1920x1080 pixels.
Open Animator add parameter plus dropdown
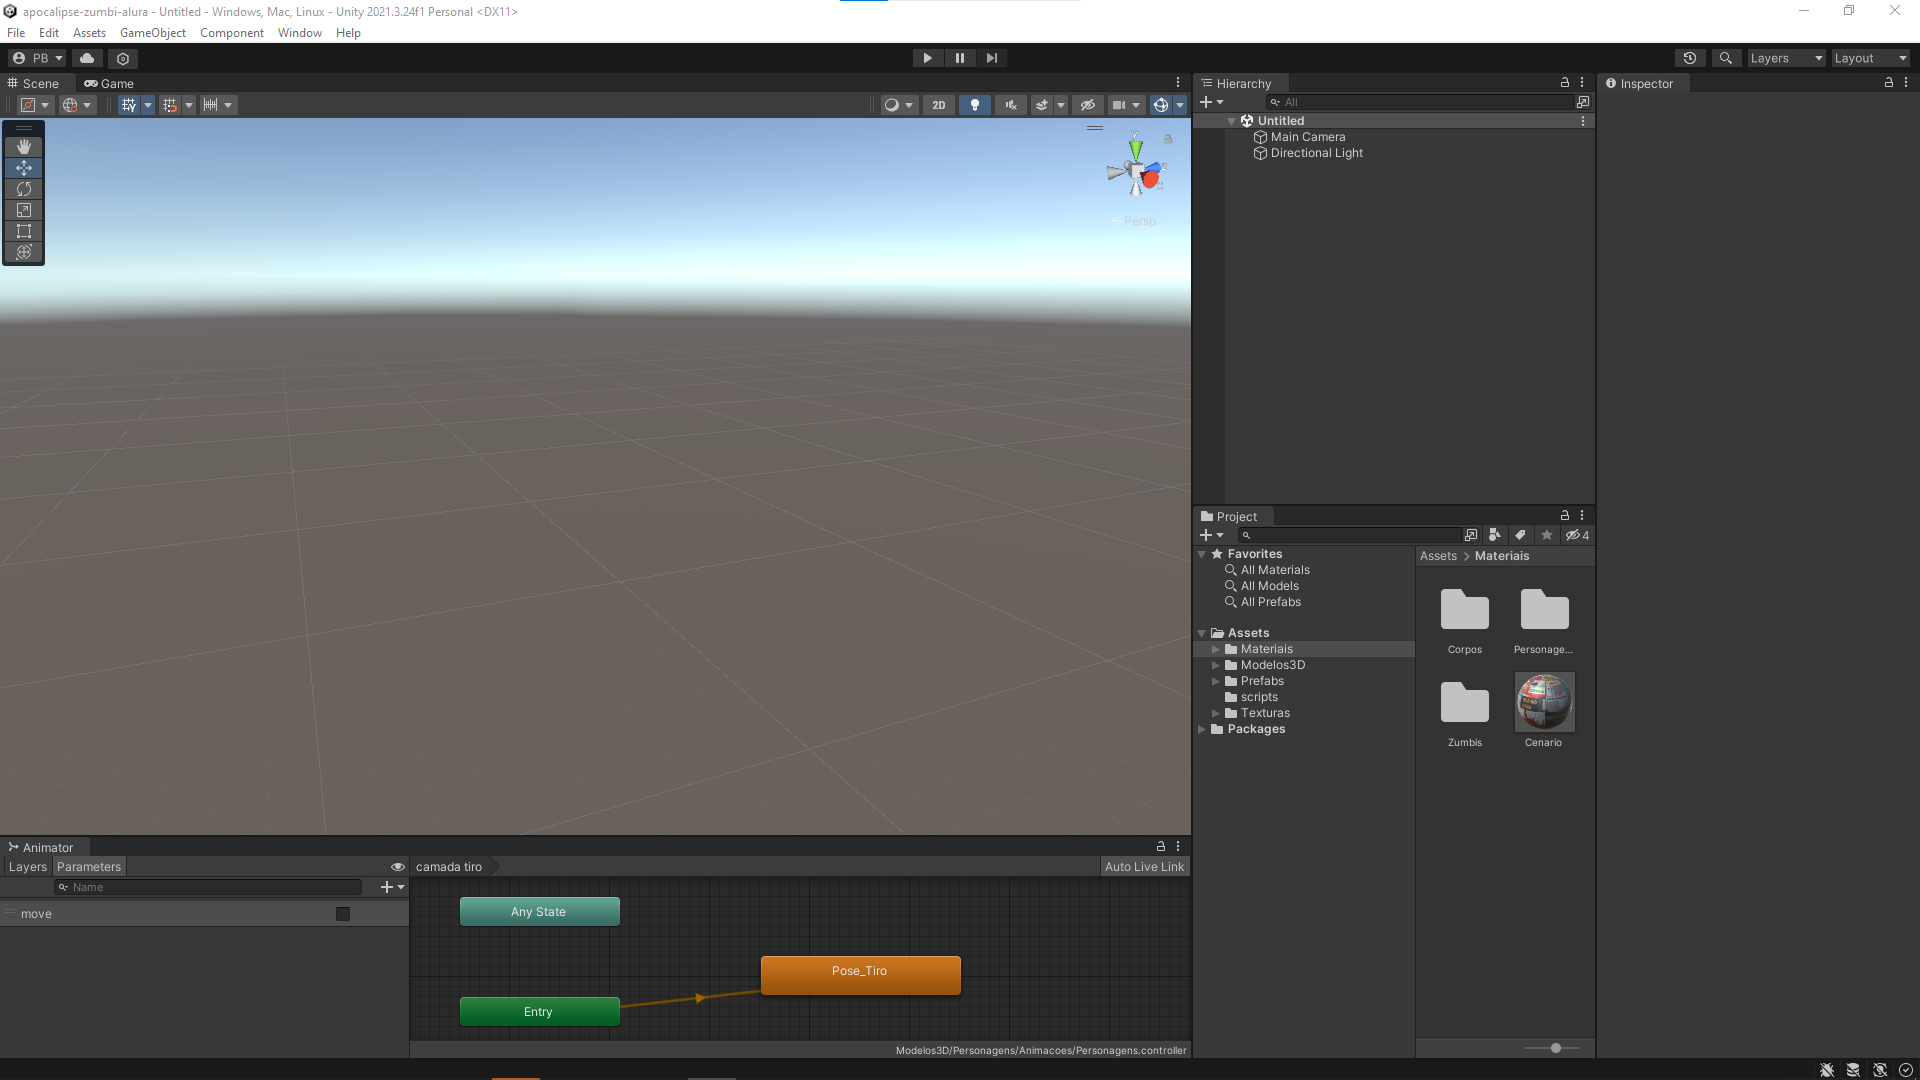[393, 887]
